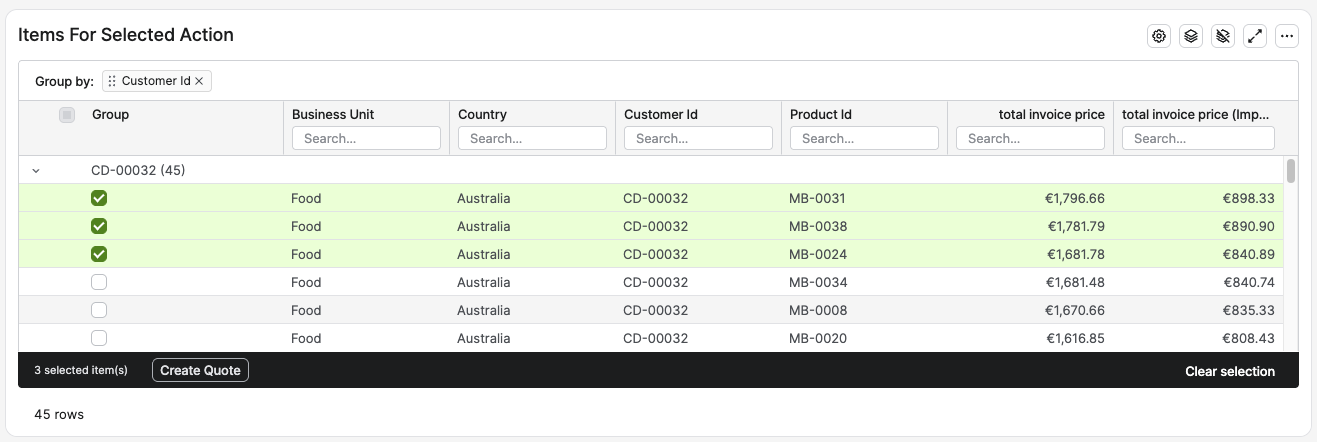
Task: Check the row with product MB-0034
Action: (99, 282)
